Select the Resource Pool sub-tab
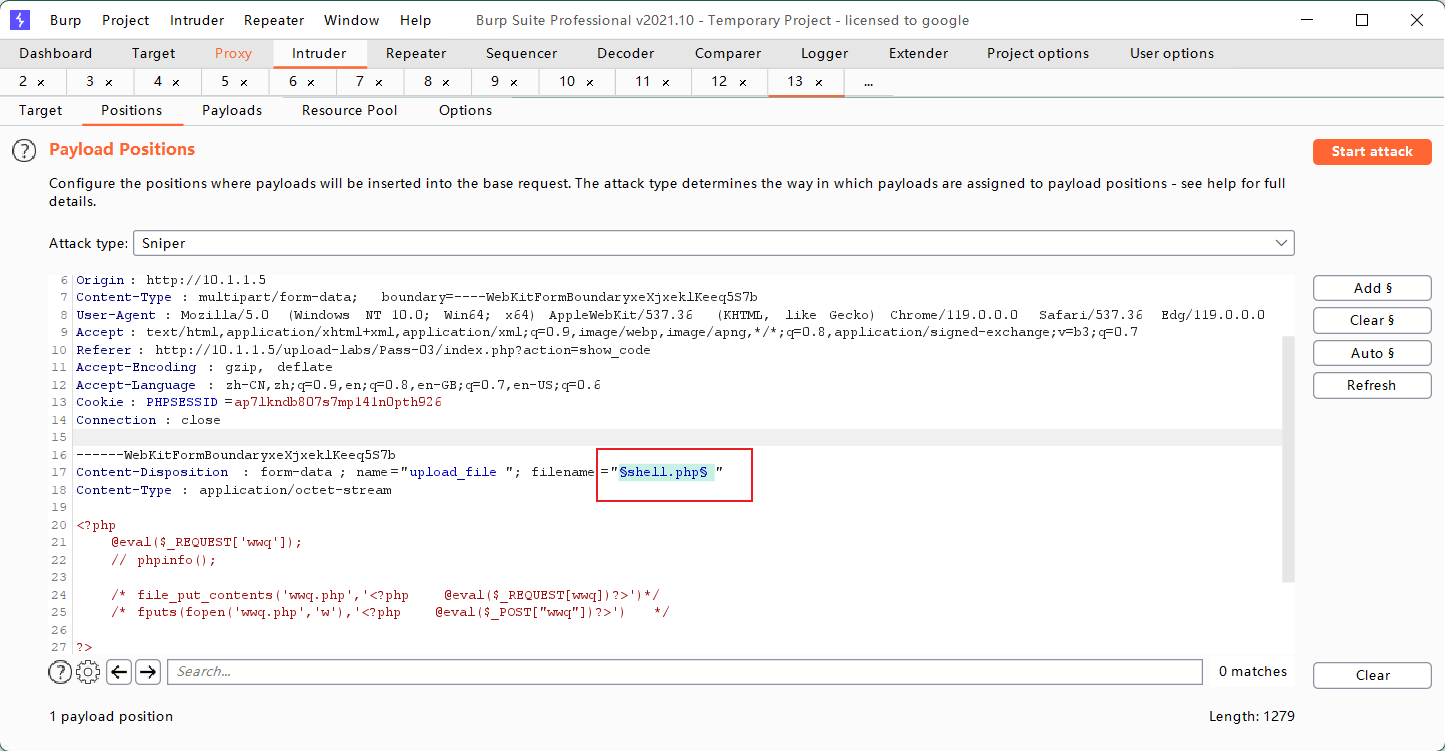 pos(350,111)
